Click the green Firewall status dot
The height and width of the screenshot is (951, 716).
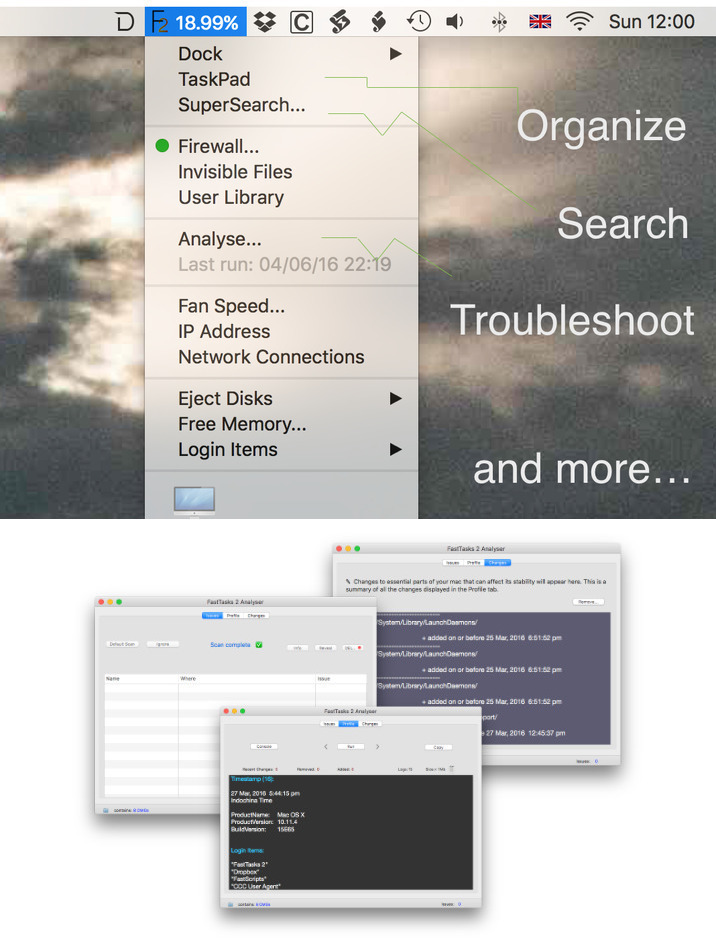pos(162,146)
